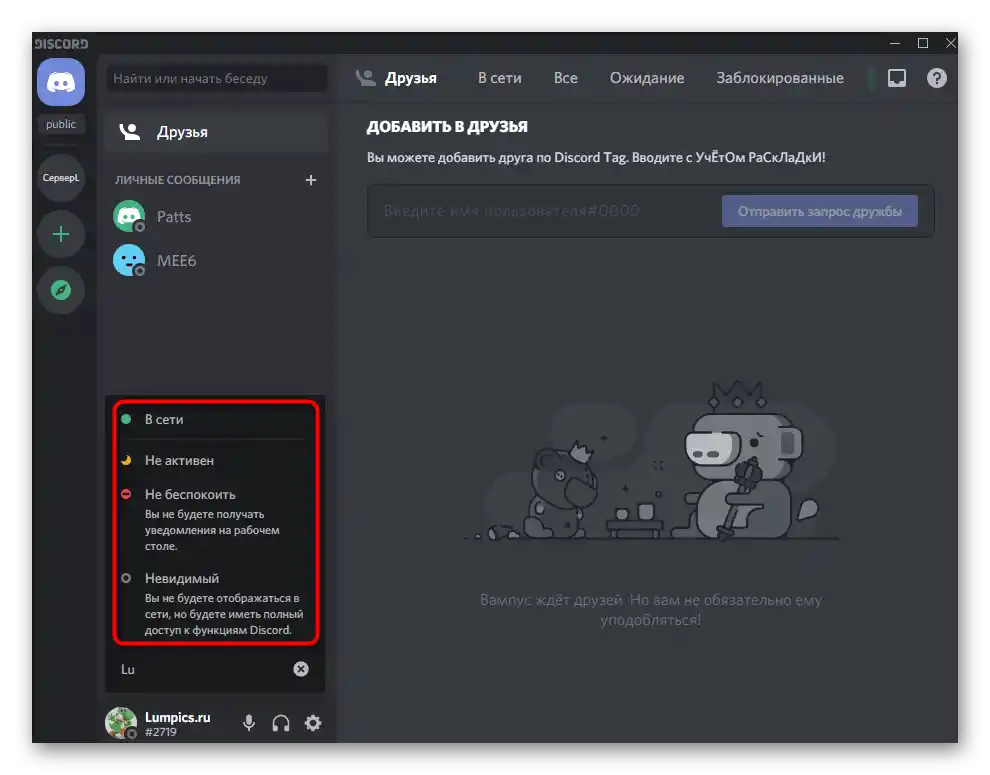Maximize the Discord window
This screenshot has height=775, width=990.
pos(922,43)
